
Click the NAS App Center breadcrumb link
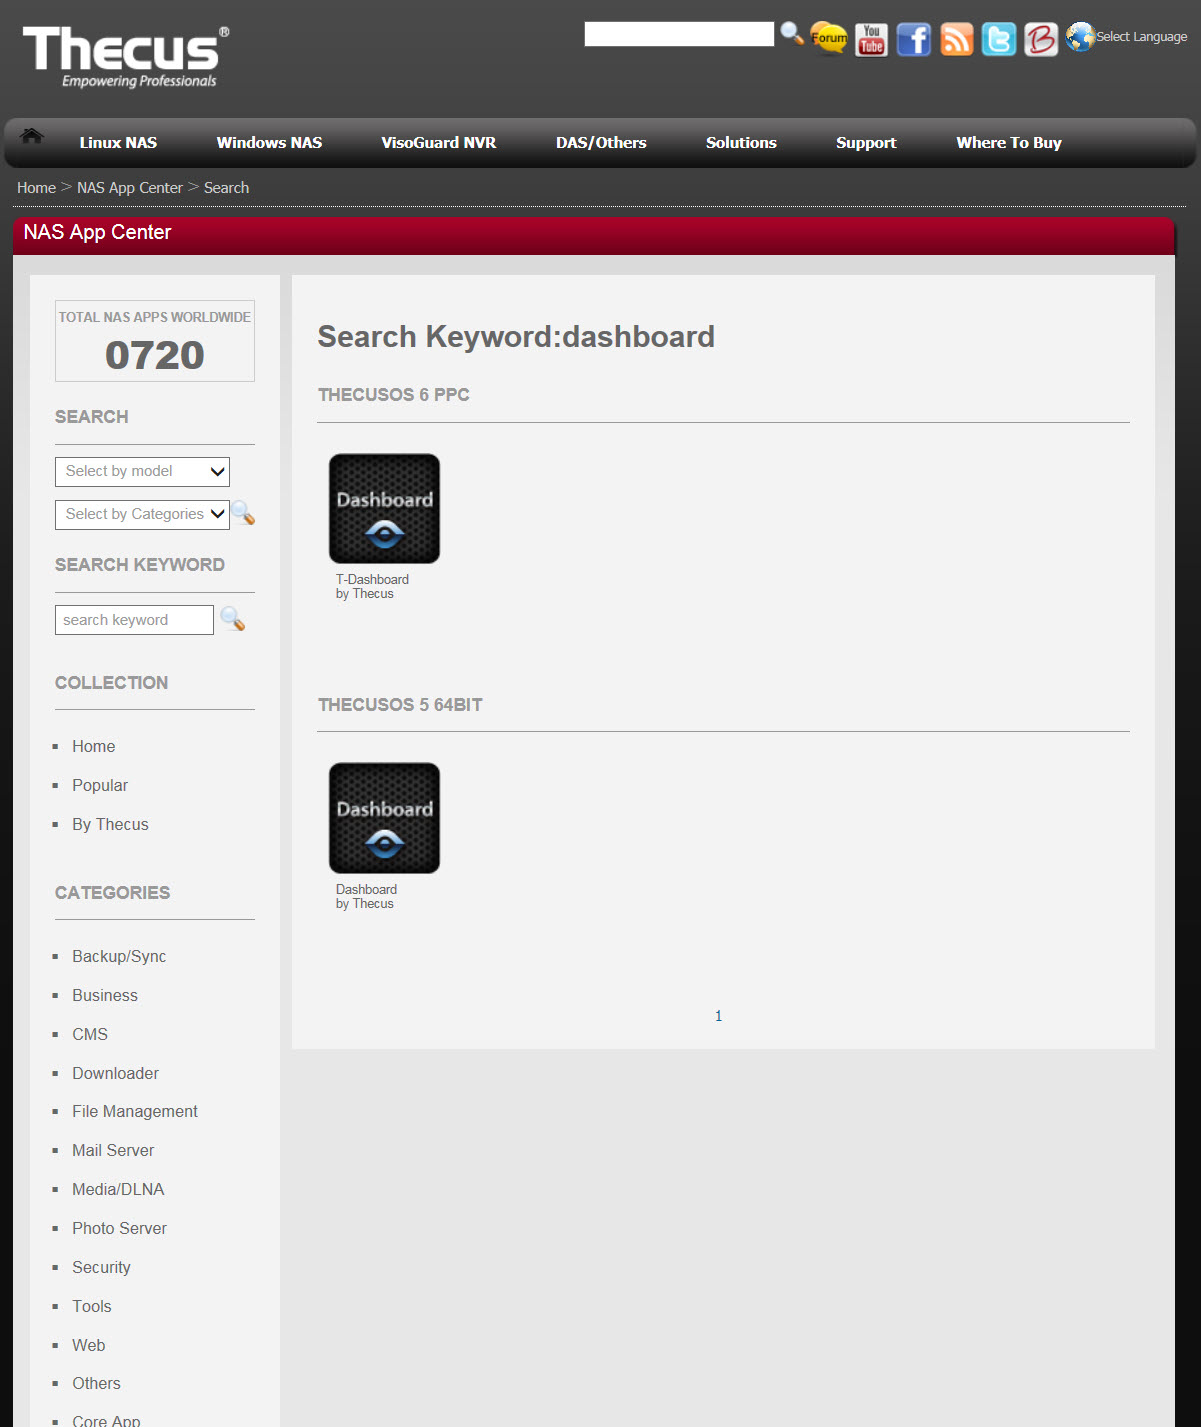[130, 188]
